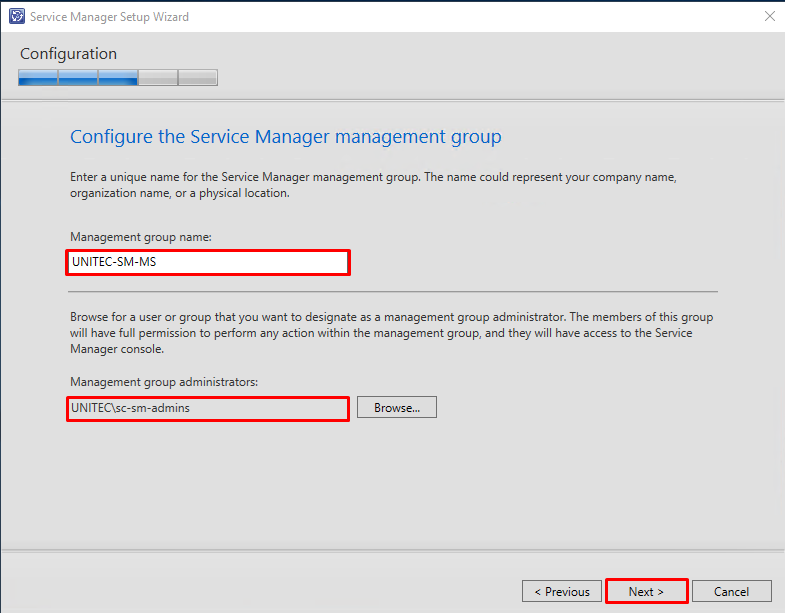Click the second filled progress bar segment
The width and height of the screenshot is (785, 613).
78,78
